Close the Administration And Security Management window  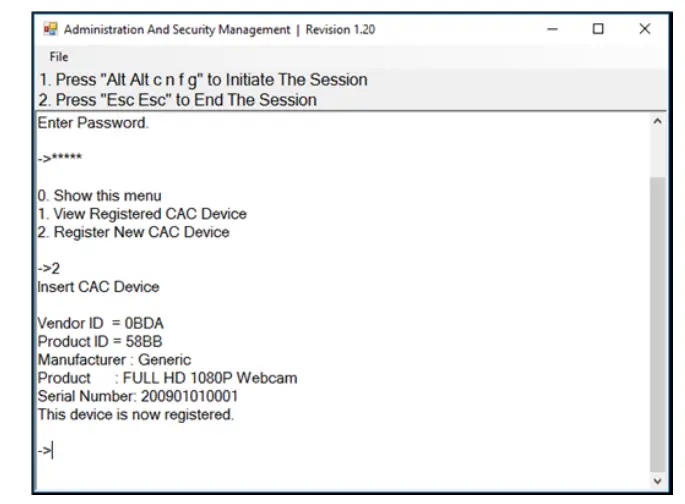644,30
